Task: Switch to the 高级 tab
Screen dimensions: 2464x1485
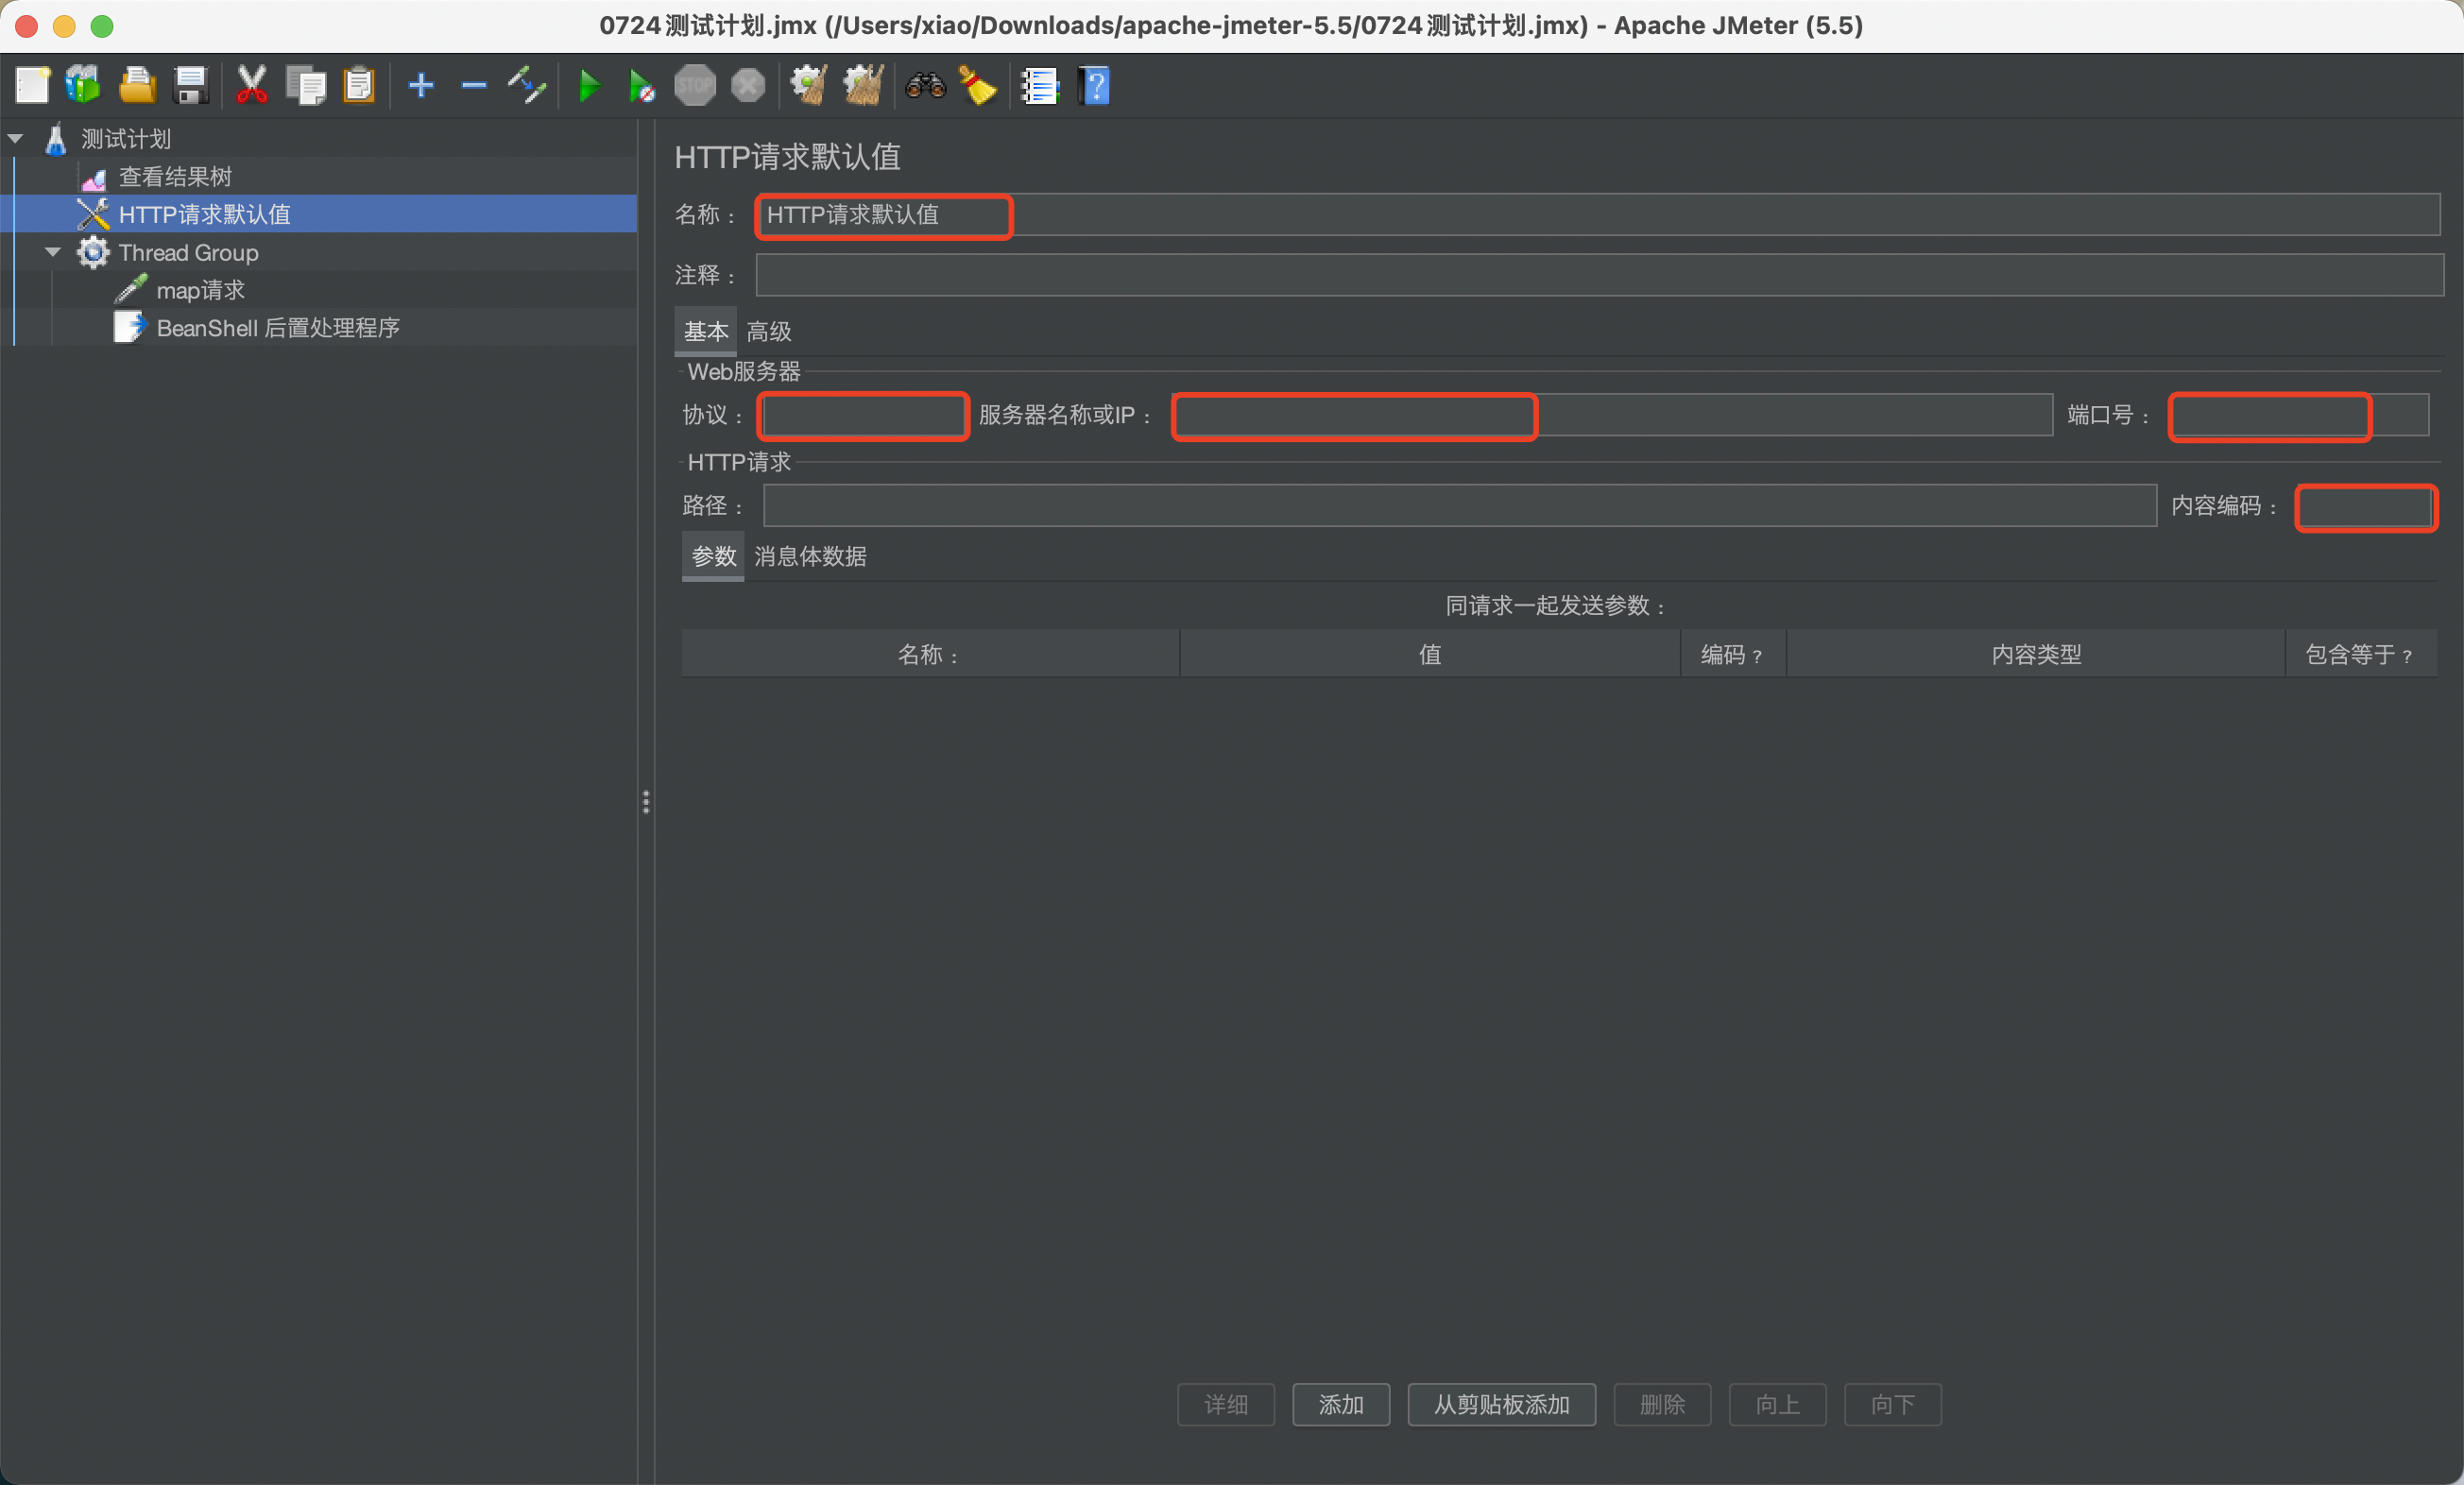Action: tap(768, 331)
